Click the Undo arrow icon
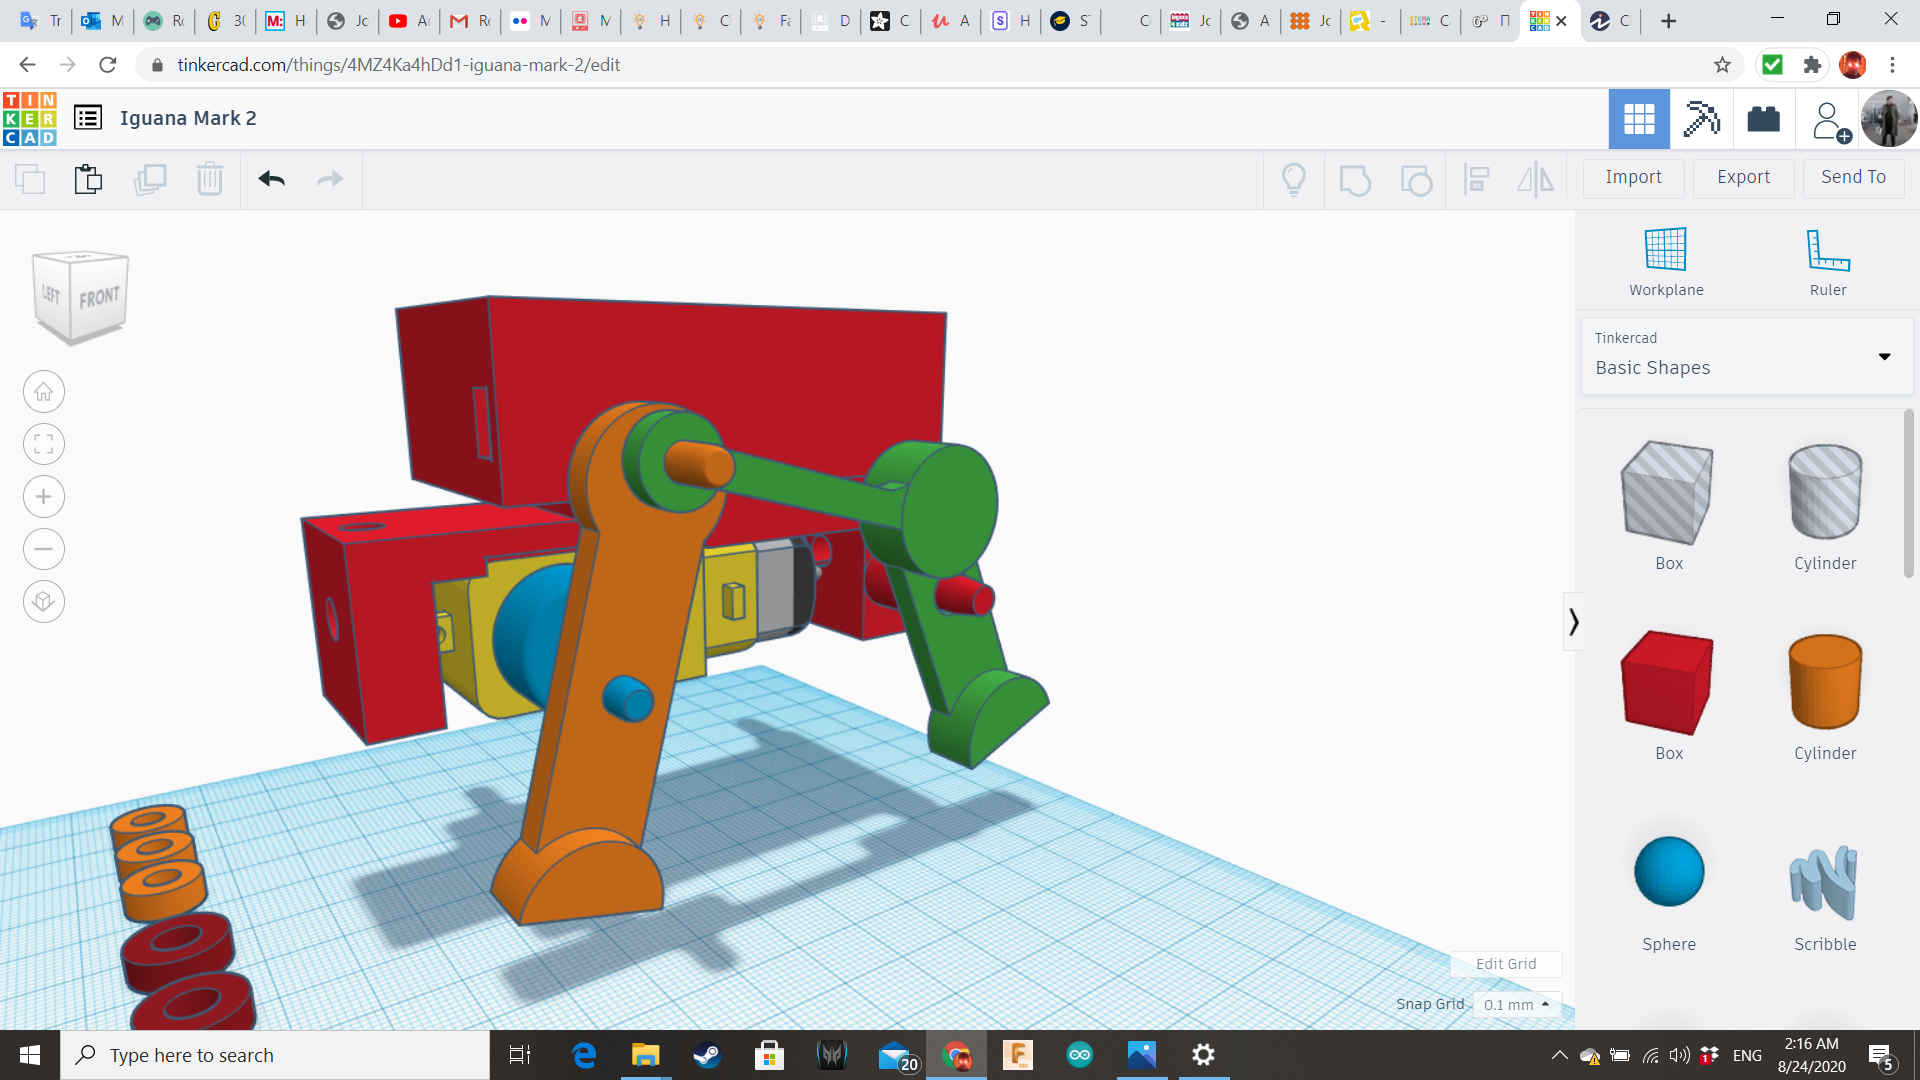The width and height of the screenshot is (1920, 1080). click(271, 179)
